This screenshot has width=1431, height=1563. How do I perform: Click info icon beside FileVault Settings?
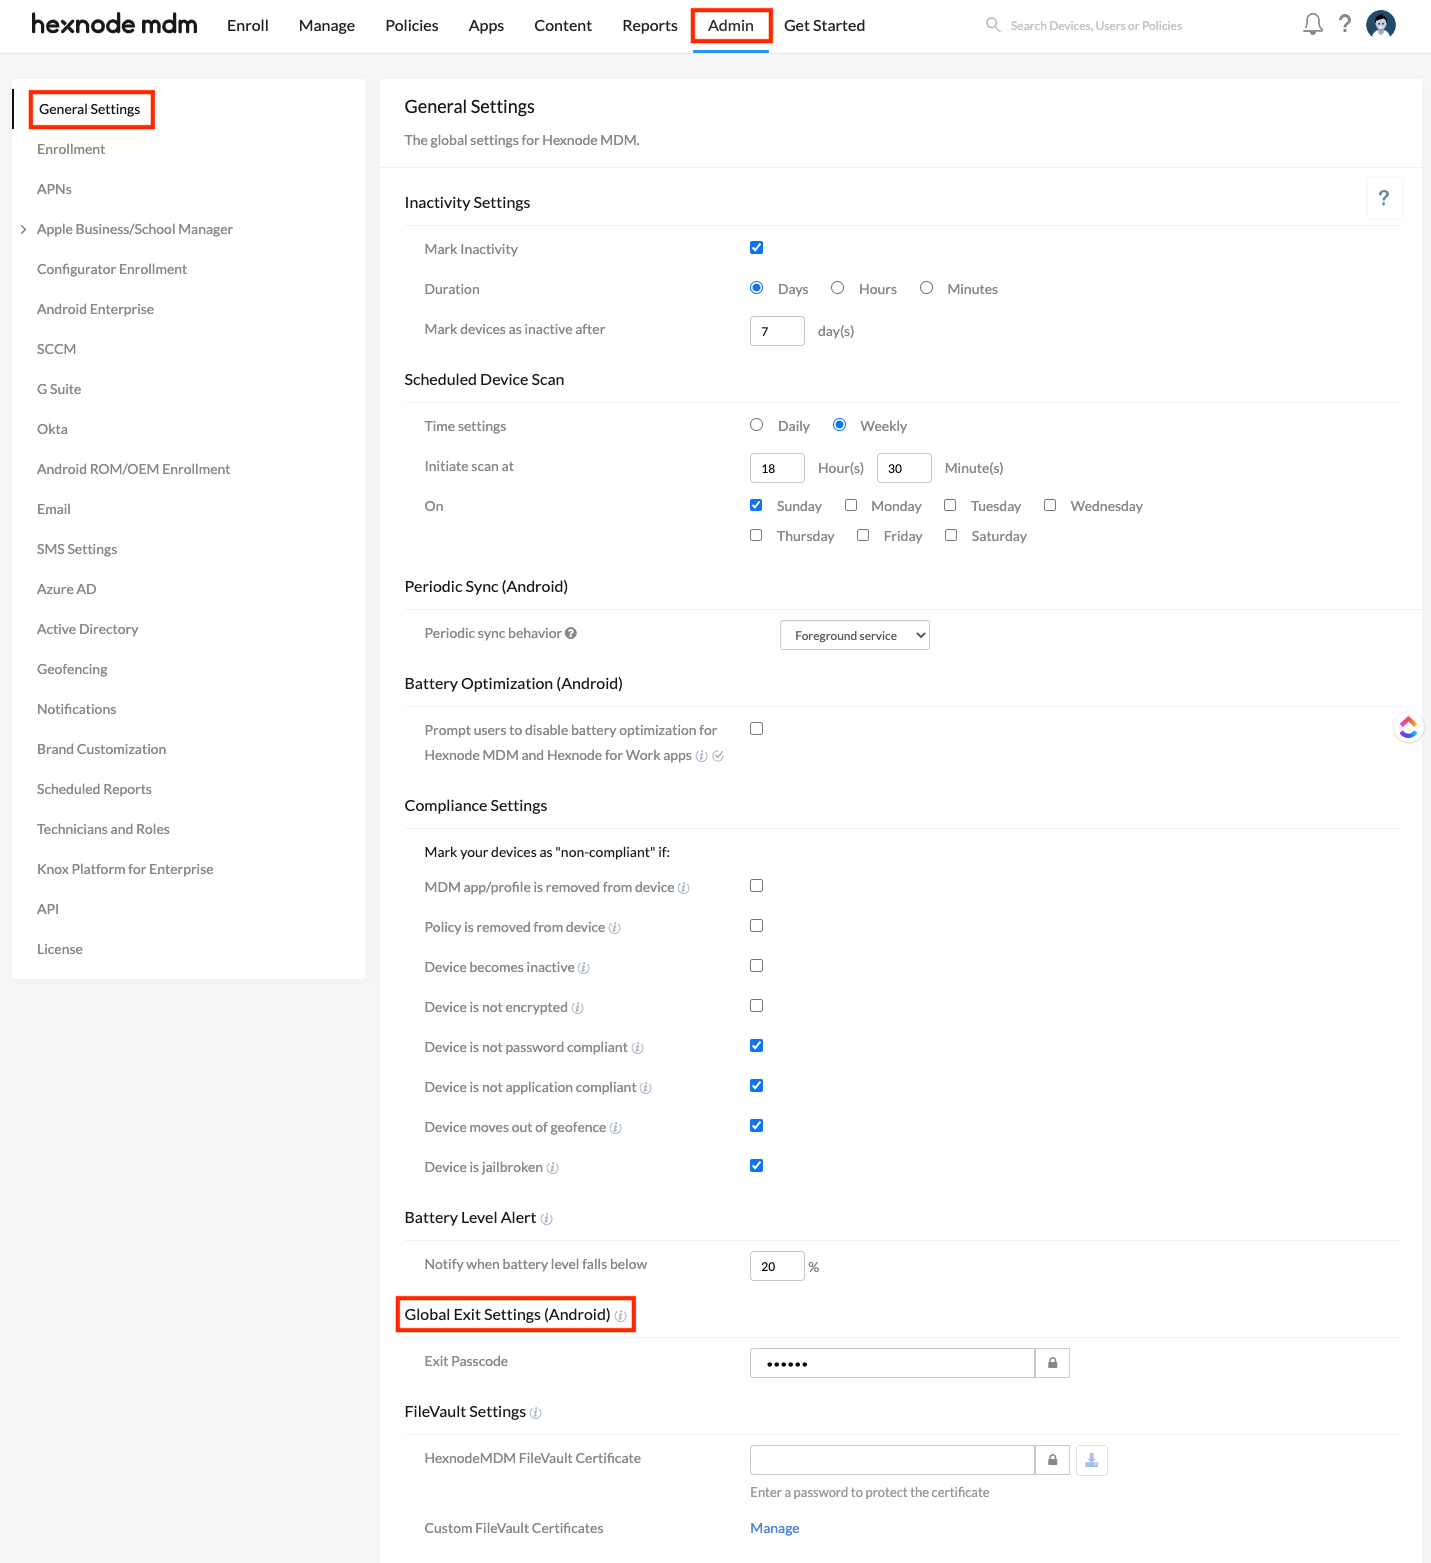click(536, 1413)
